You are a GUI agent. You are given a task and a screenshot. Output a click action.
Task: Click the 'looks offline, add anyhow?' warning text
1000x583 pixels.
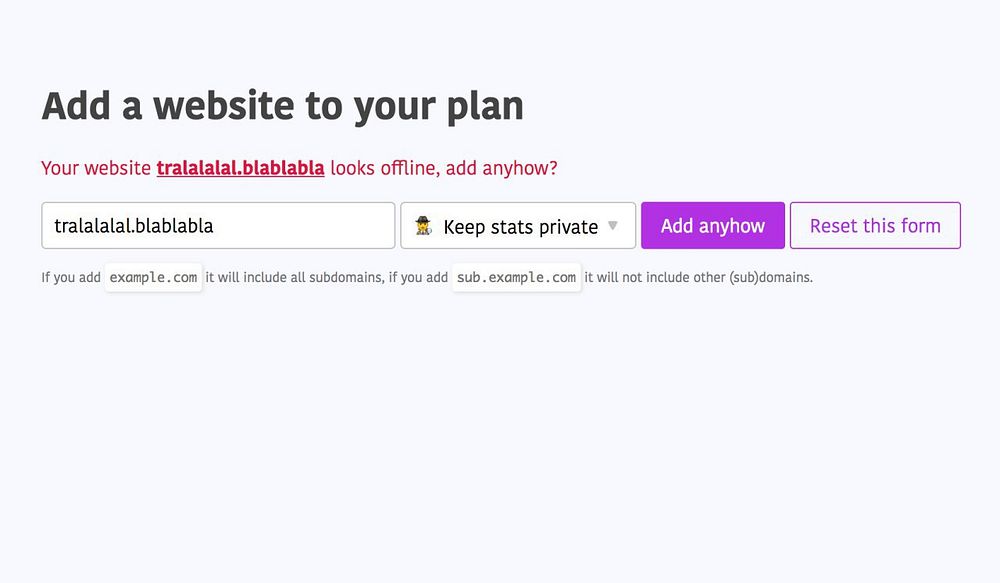click(x=444, y=168)
